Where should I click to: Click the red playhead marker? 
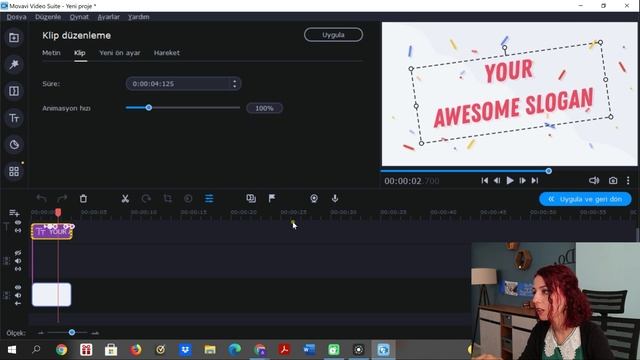point(58,212)
